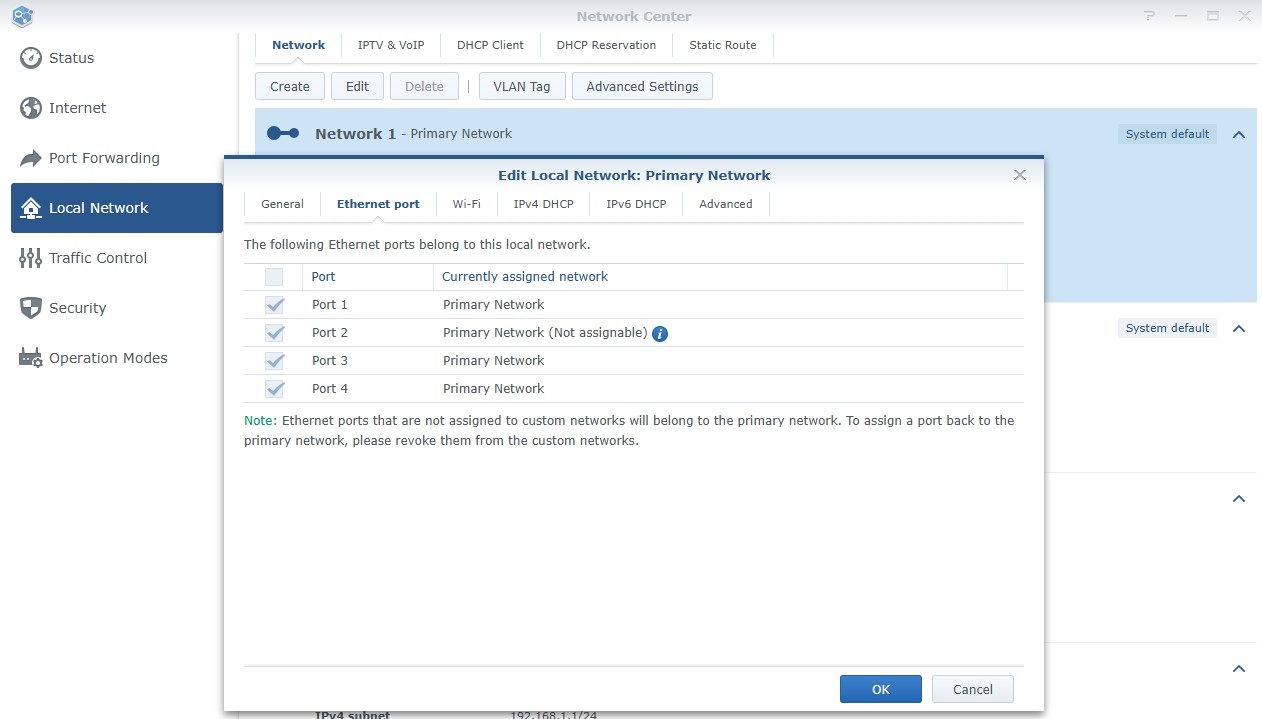Toggle the Port 1 checkbox
This screenshot has width=1262, height=719.
click(274, 305)
